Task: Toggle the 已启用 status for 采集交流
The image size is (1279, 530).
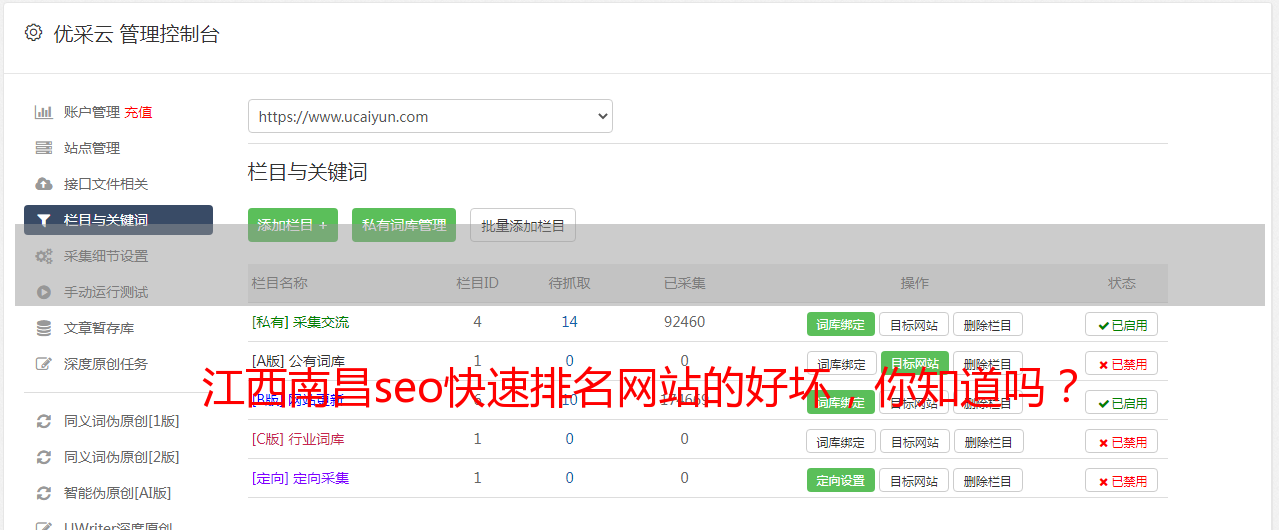Action: click(1121, 324)
